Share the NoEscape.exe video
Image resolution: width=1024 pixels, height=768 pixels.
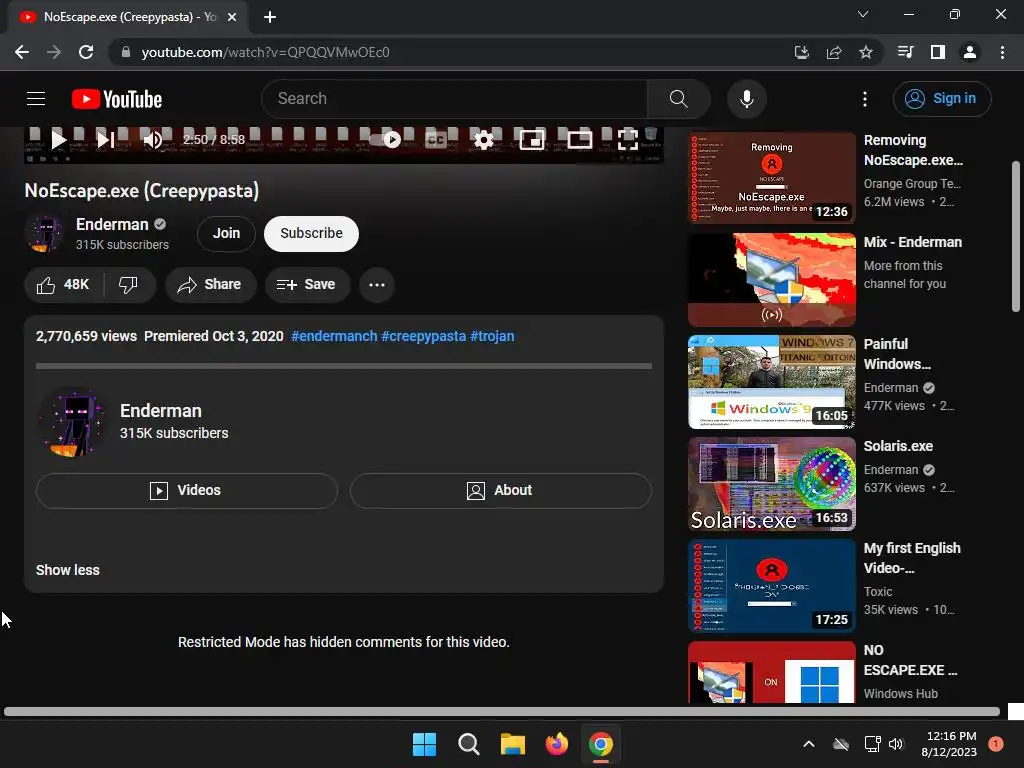[x=210, y=285]
